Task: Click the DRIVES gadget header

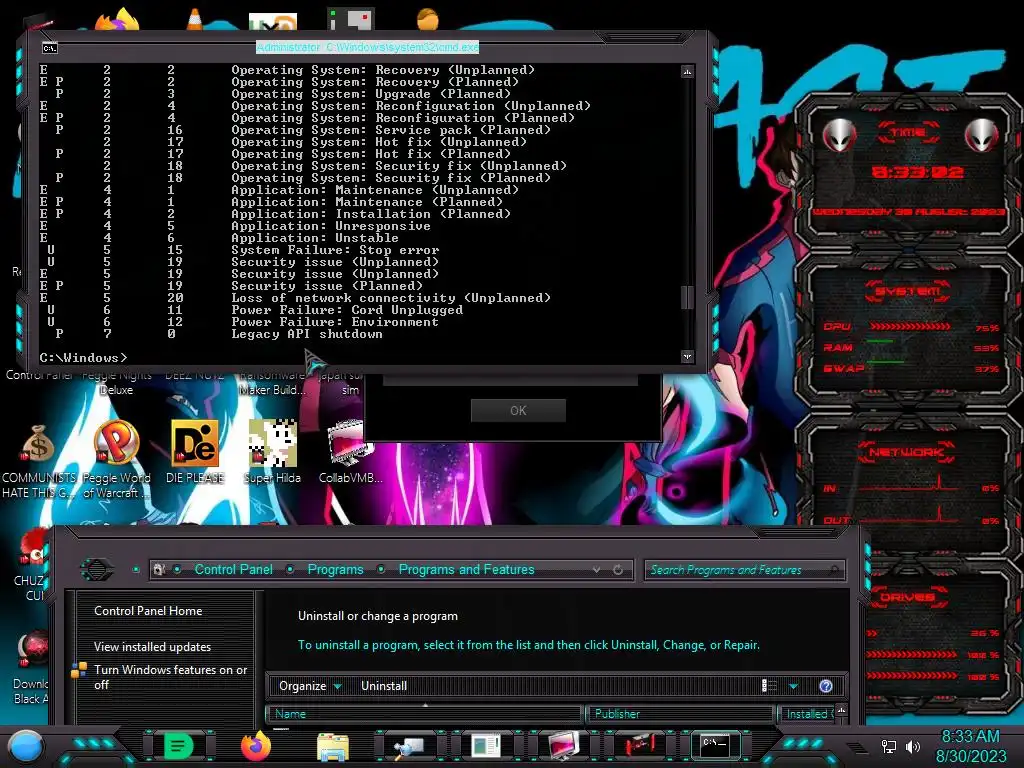Action: click(x=906, y=597)
